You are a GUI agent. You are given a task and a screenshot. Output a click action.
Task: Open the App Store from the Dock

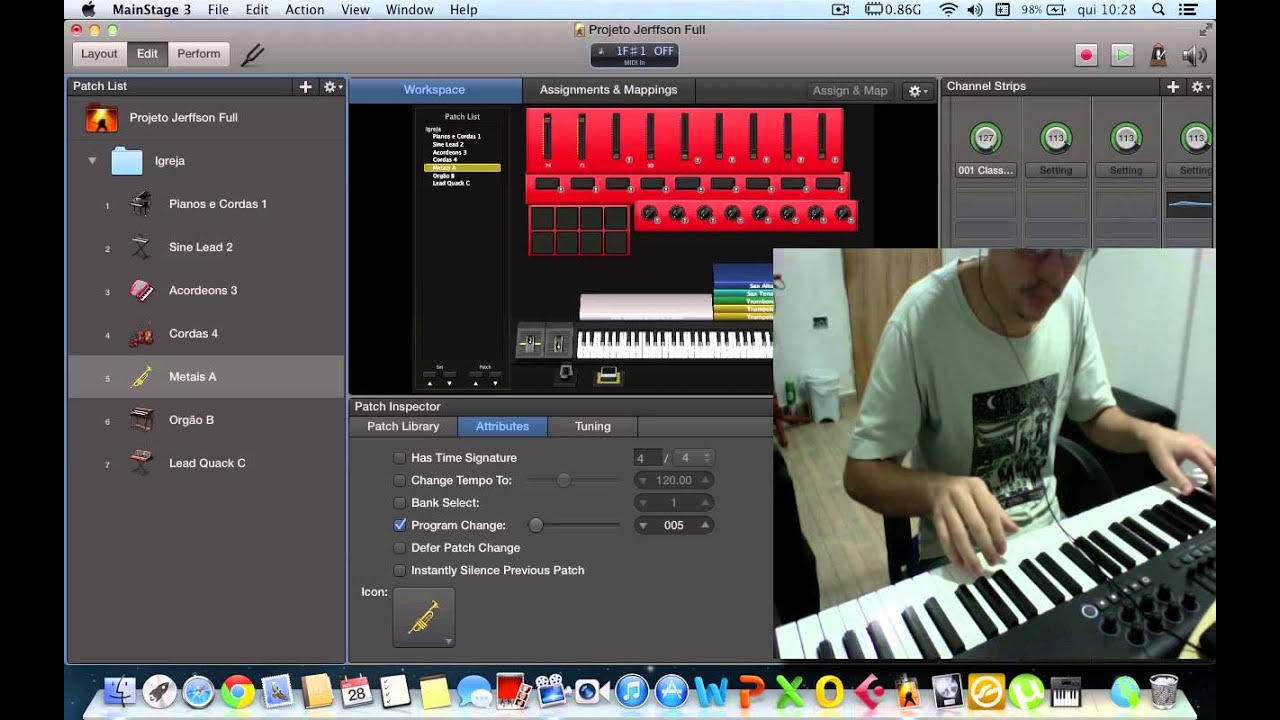pyautogui.click(x=672, y=691)
